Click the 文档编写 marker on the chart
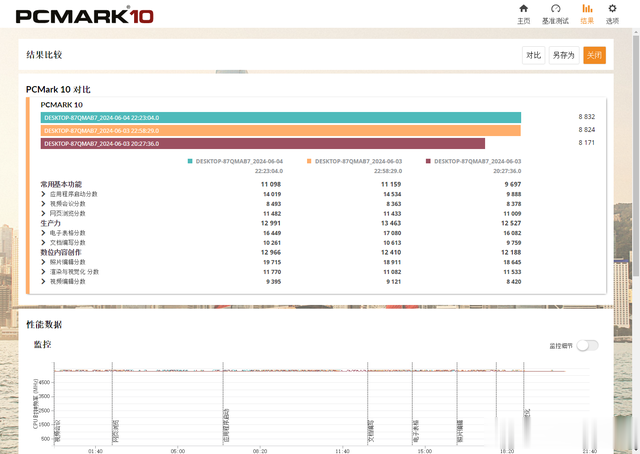Screen dimensions: 640x454 pos(371,431)
